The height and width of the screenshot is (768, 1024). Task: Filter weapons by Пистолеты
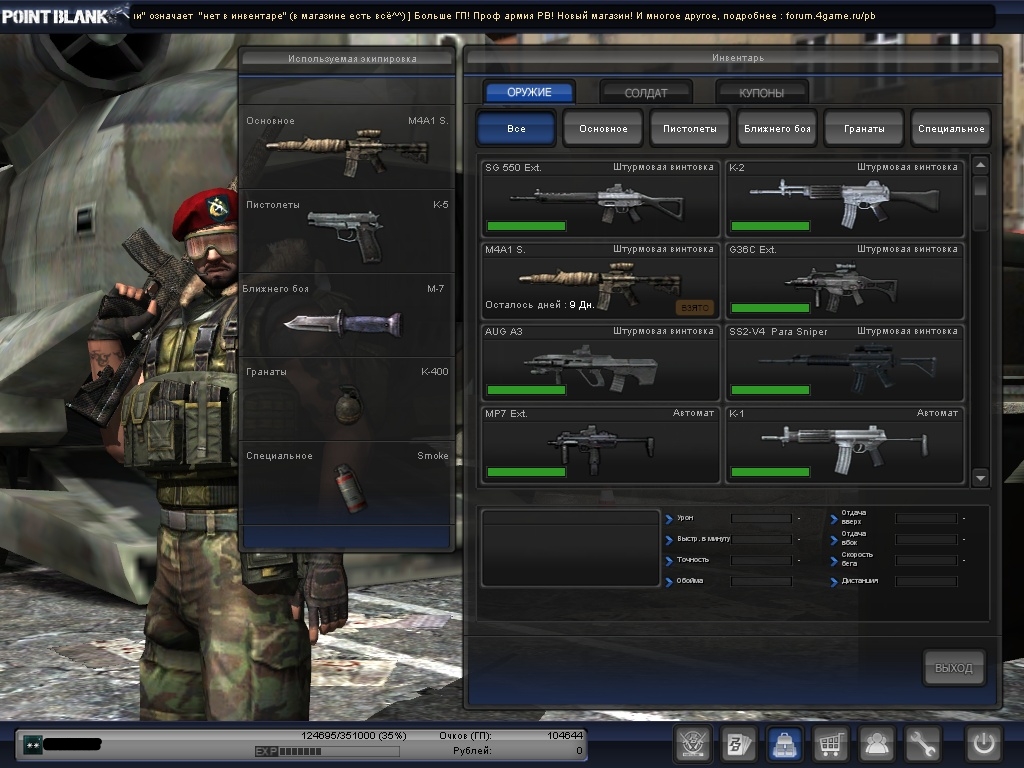pyautogui.click(x=689, y=129)
